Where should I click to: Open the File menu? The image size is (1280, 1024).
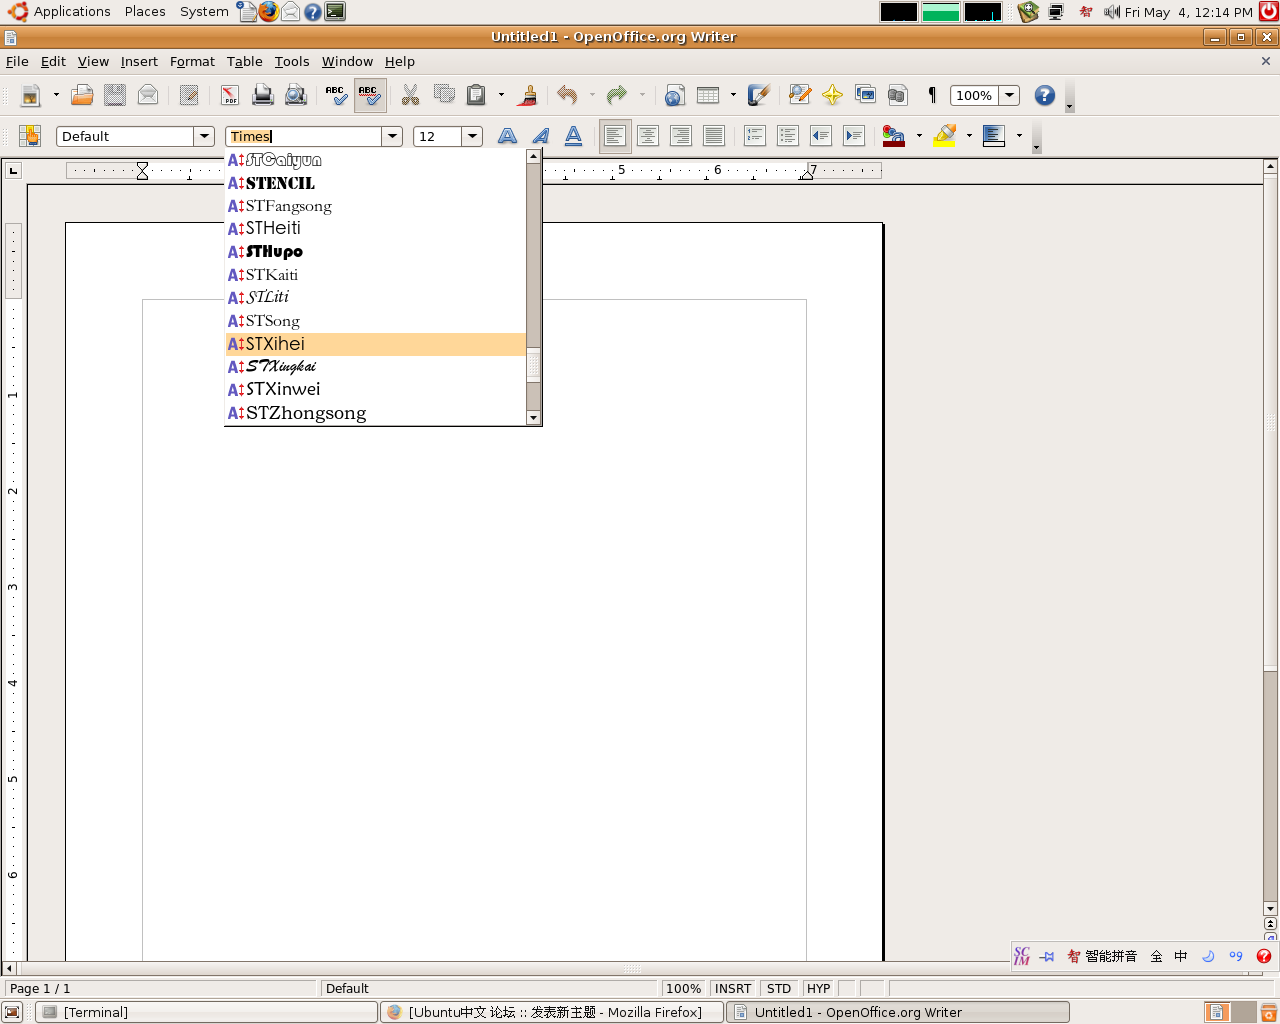[x=17, y=61]
